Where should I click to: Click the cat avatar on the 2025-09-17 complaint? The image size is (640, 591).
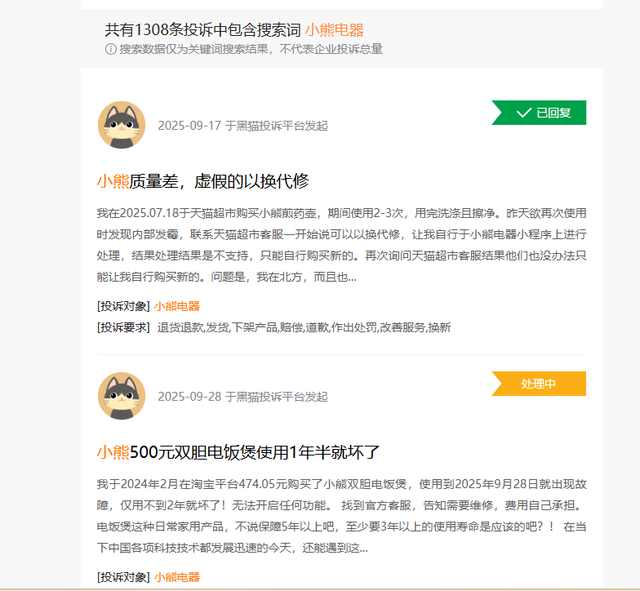(121, 125)
